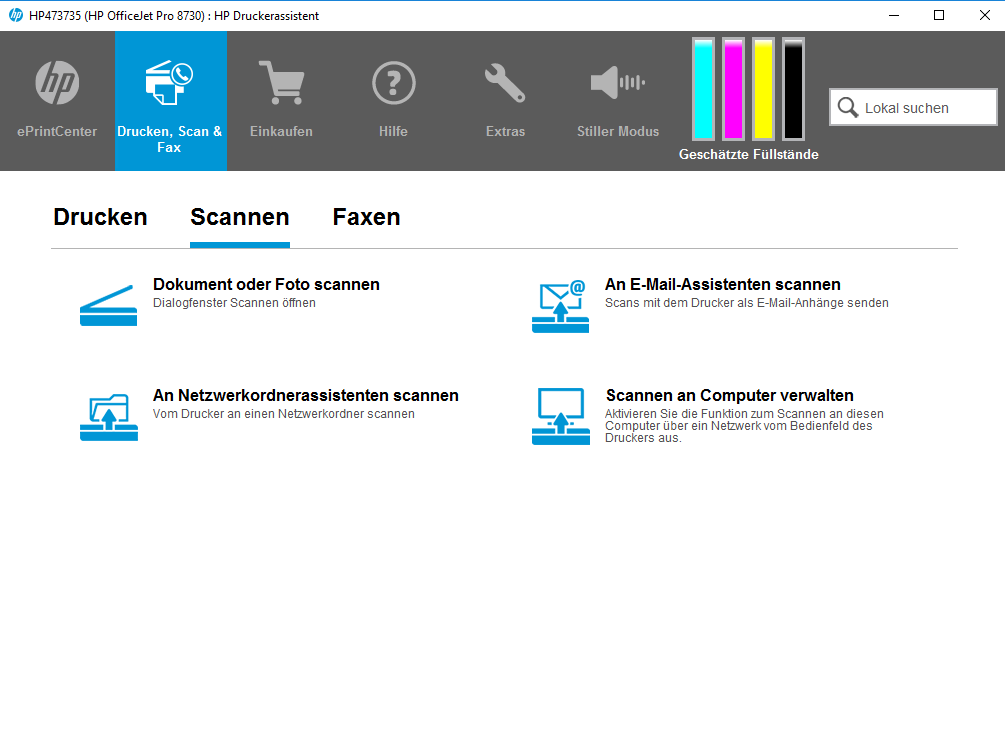The image size is (1005, 739).
Task: Open the Einkaufen shopping cart icon
Action: click(x=281, y=83)
